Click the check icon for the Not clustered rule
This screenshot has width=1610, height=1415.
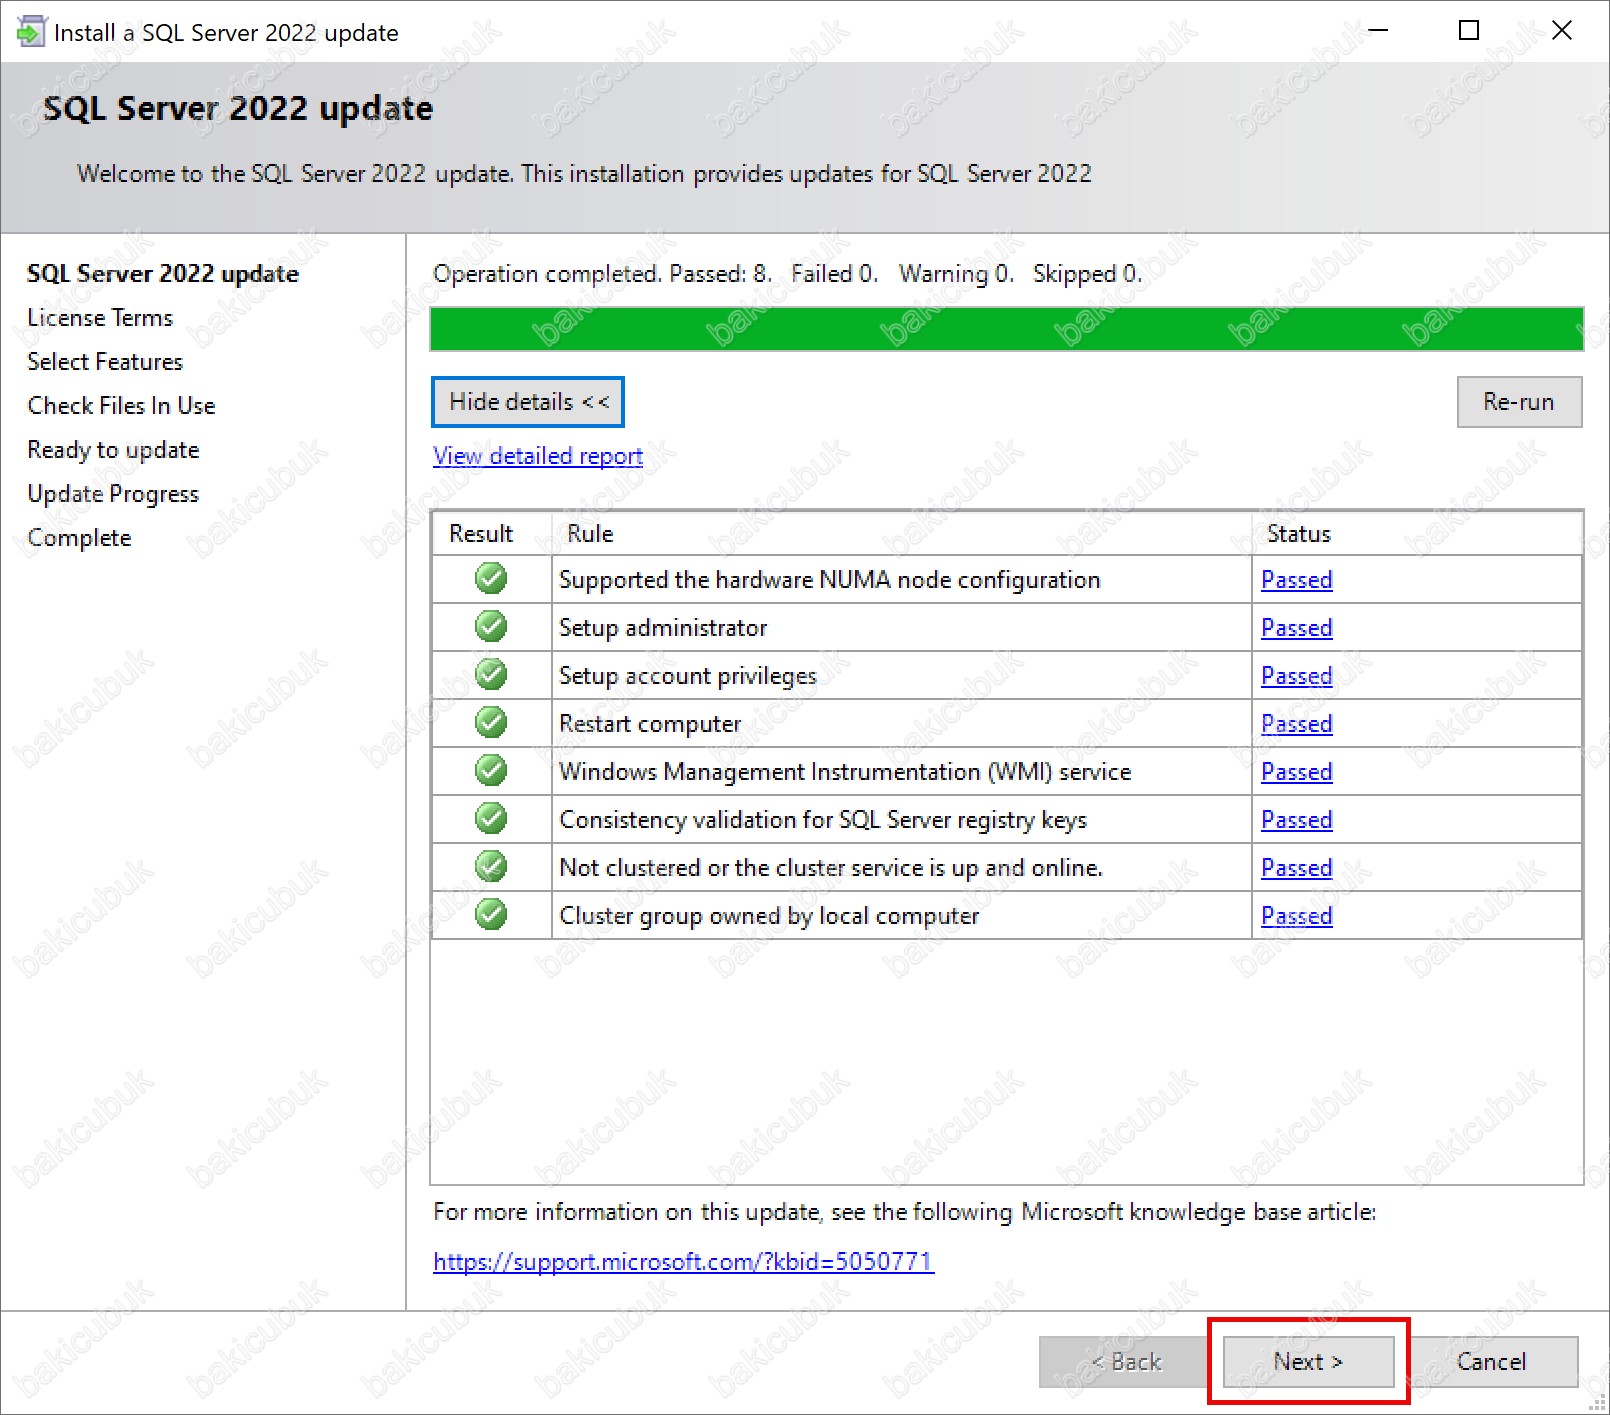(491, 866)
